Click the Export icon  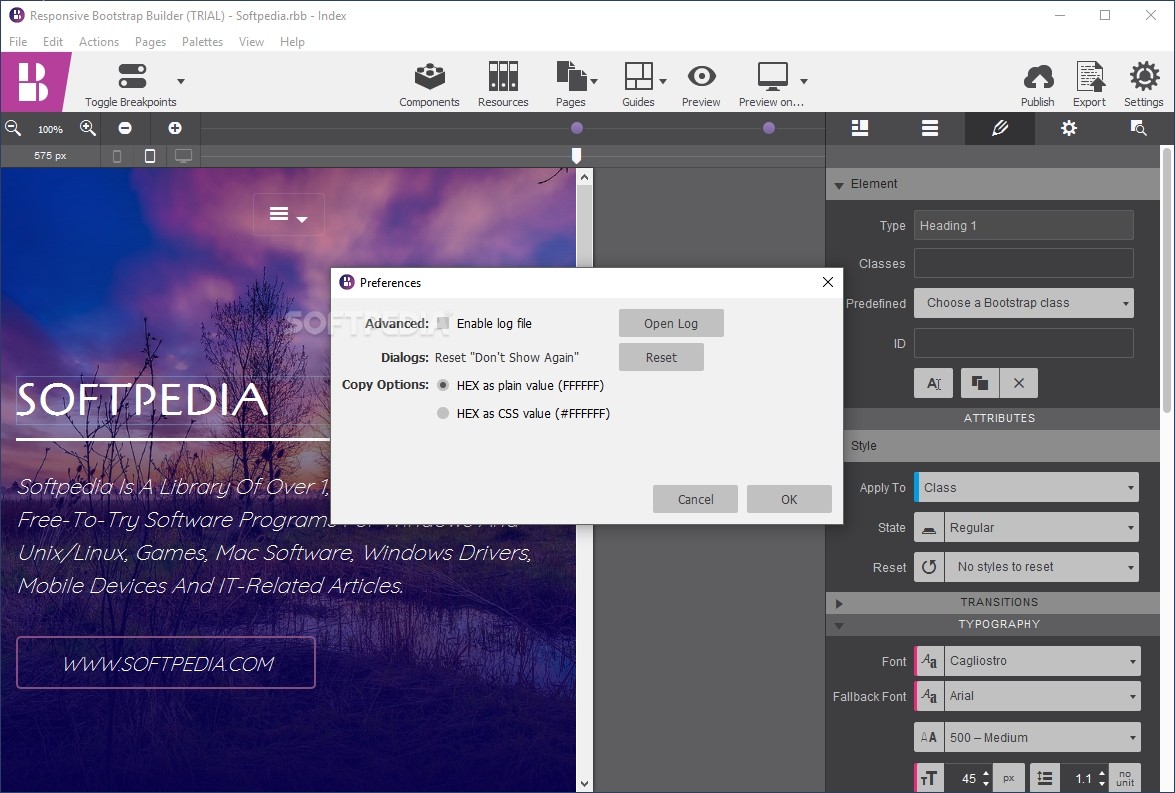1090,76
